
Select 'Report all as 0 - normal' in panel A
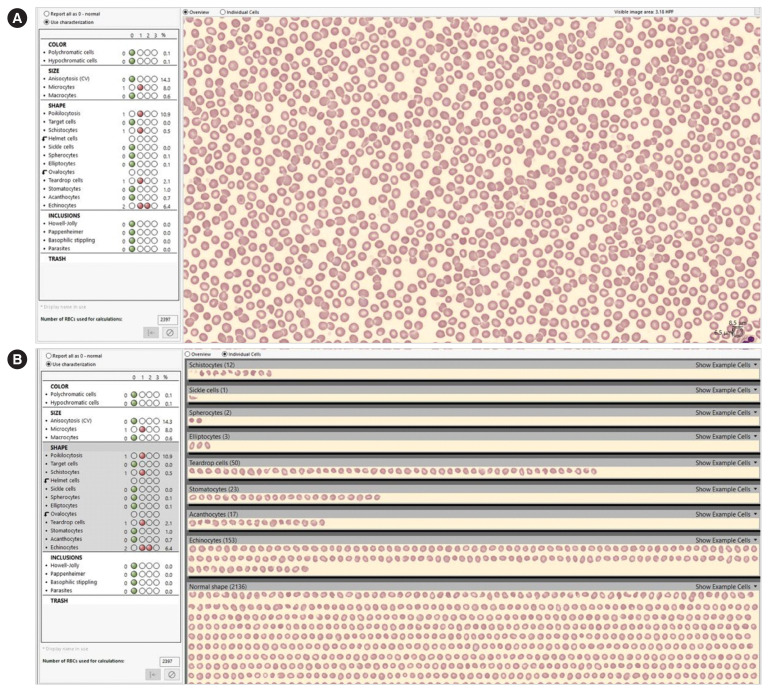[x=47, y=13]
